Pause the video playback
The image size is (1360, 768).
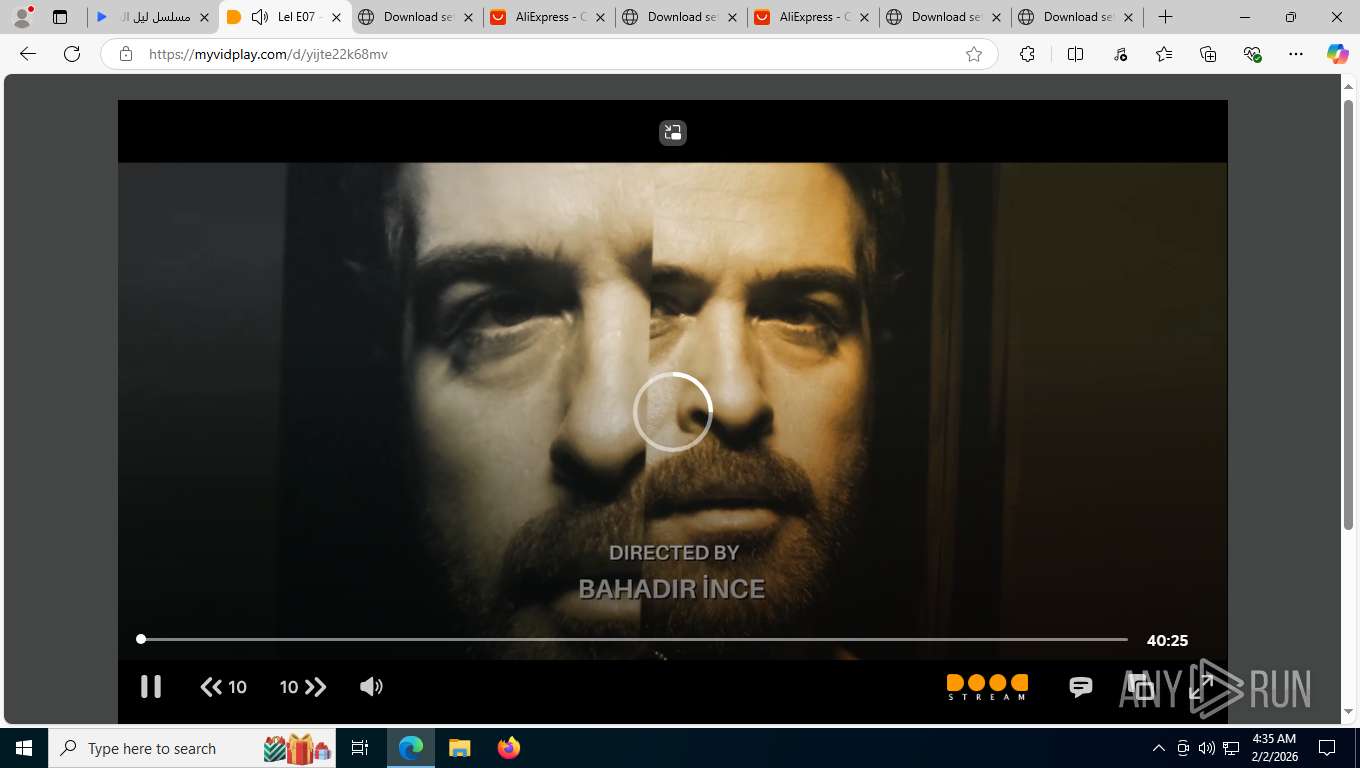point(151,686)
